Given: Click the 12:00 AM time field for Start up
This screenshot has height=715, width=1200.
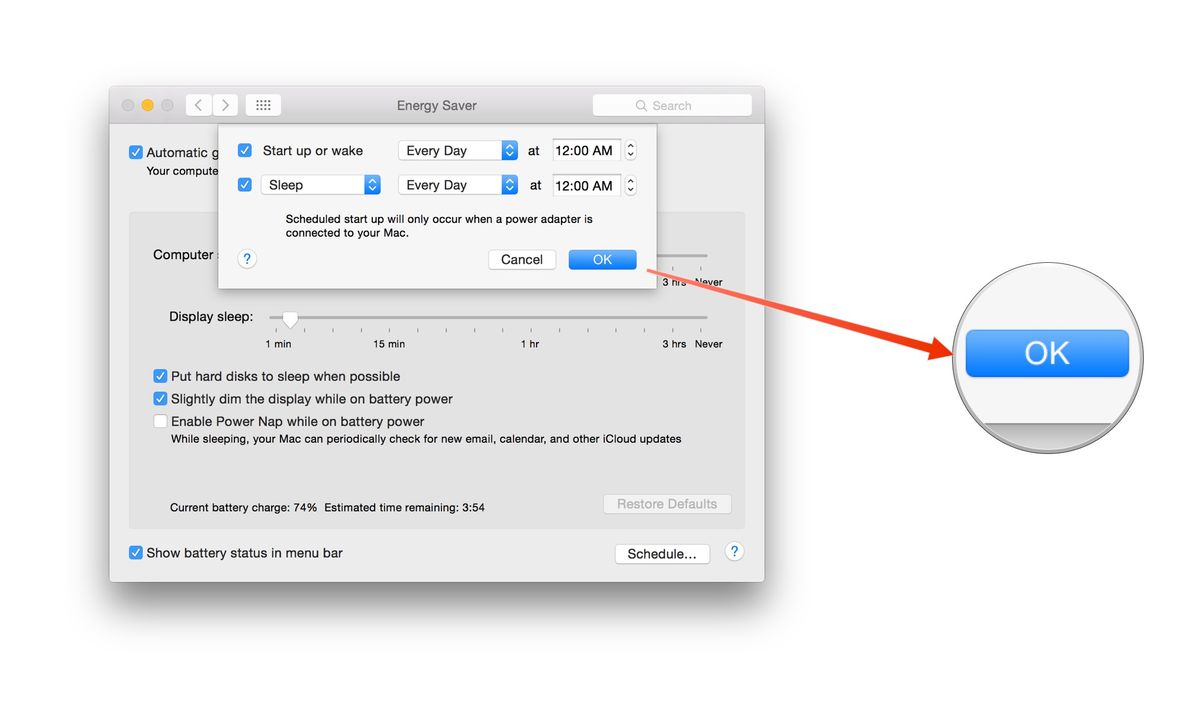Looking at the screenshot, I should (x=585, y=150).
